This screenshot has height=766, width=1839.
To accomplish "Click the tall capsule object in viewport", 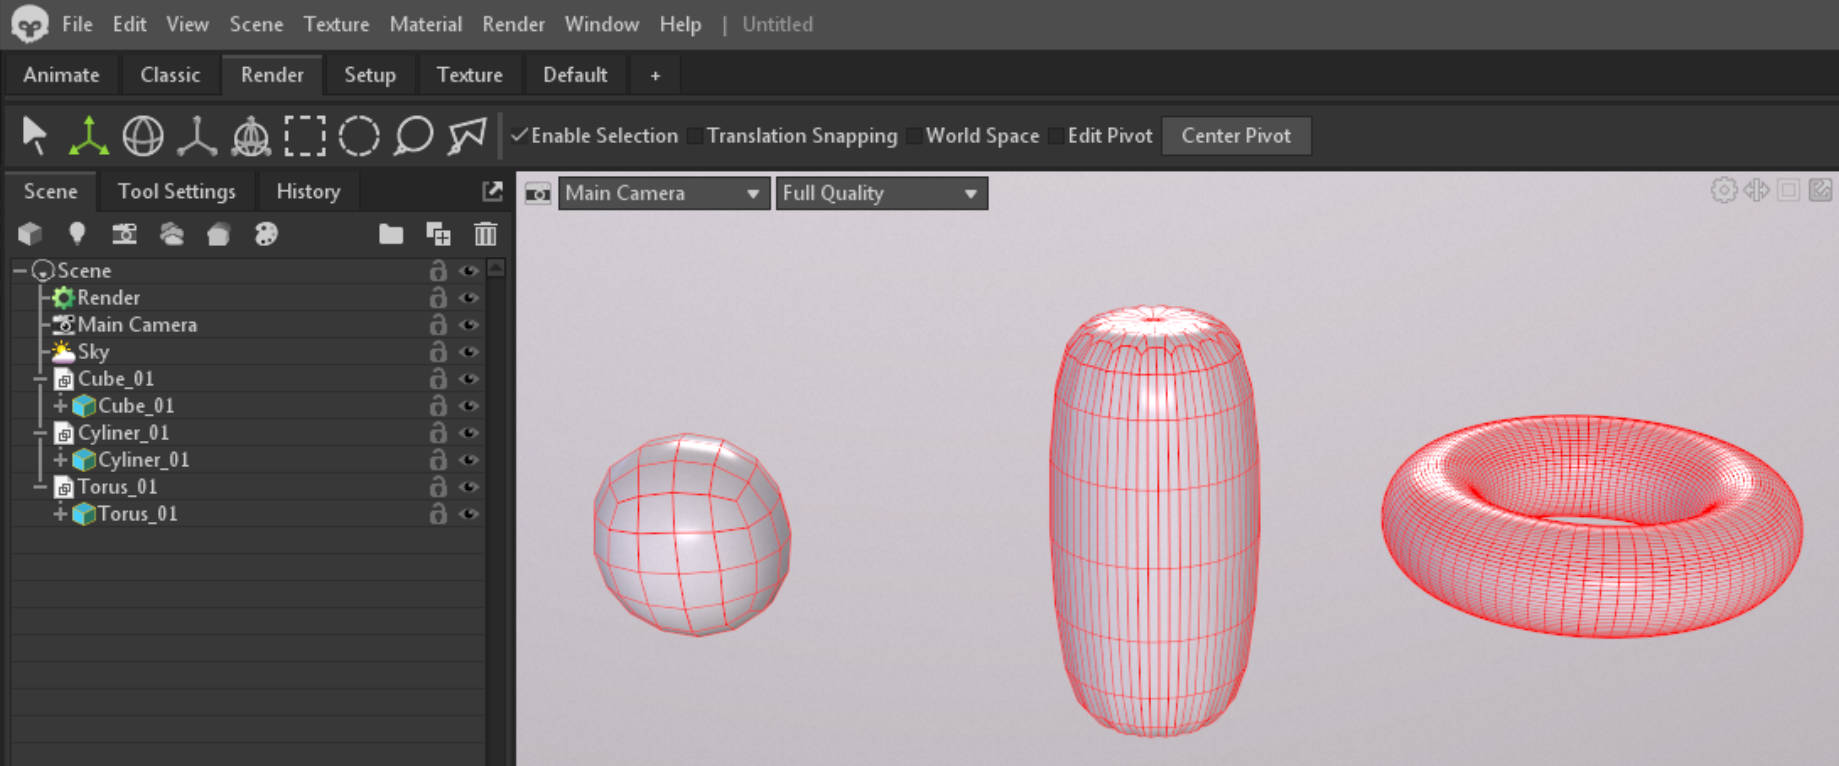I will click(x=1154, y=520).
